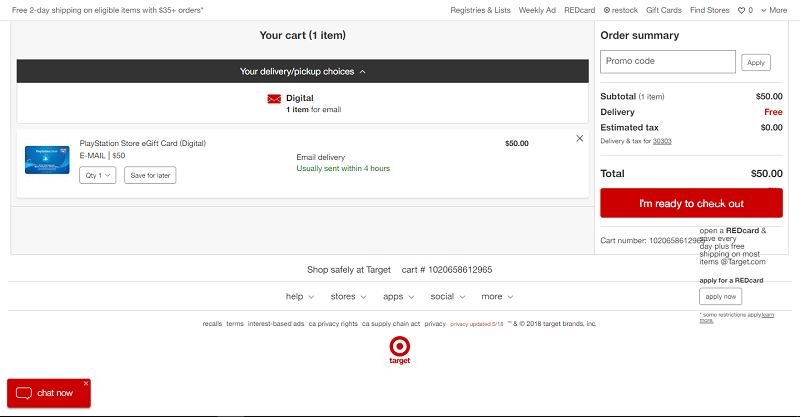Open the chat now widget
Image resolution: width=800 pixels, height=417 pixels.
48,393
